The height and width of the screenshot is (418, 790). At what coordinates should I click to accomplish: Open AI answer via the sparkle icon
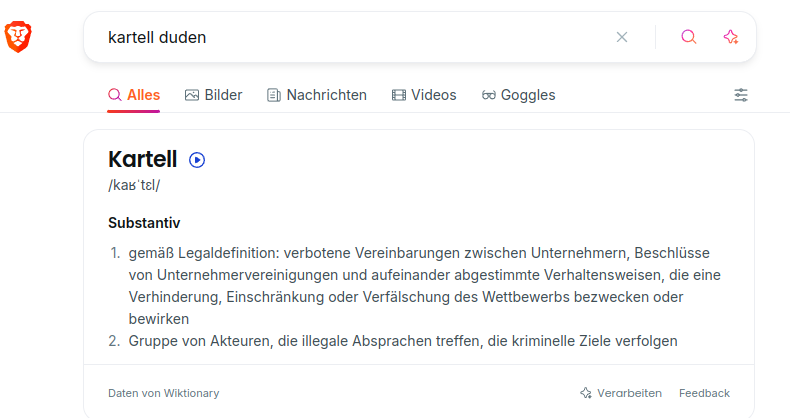click(x=731, y=37)
